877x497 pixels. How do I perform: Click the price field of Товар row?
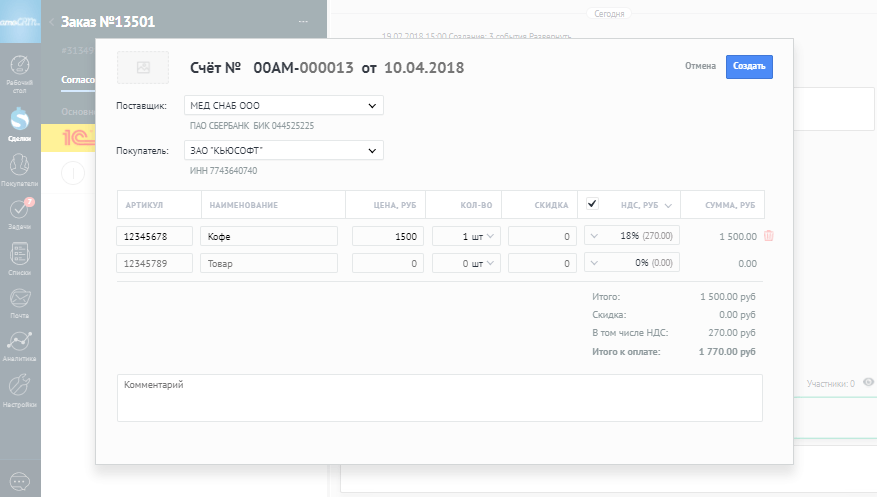tap(388, 263)
